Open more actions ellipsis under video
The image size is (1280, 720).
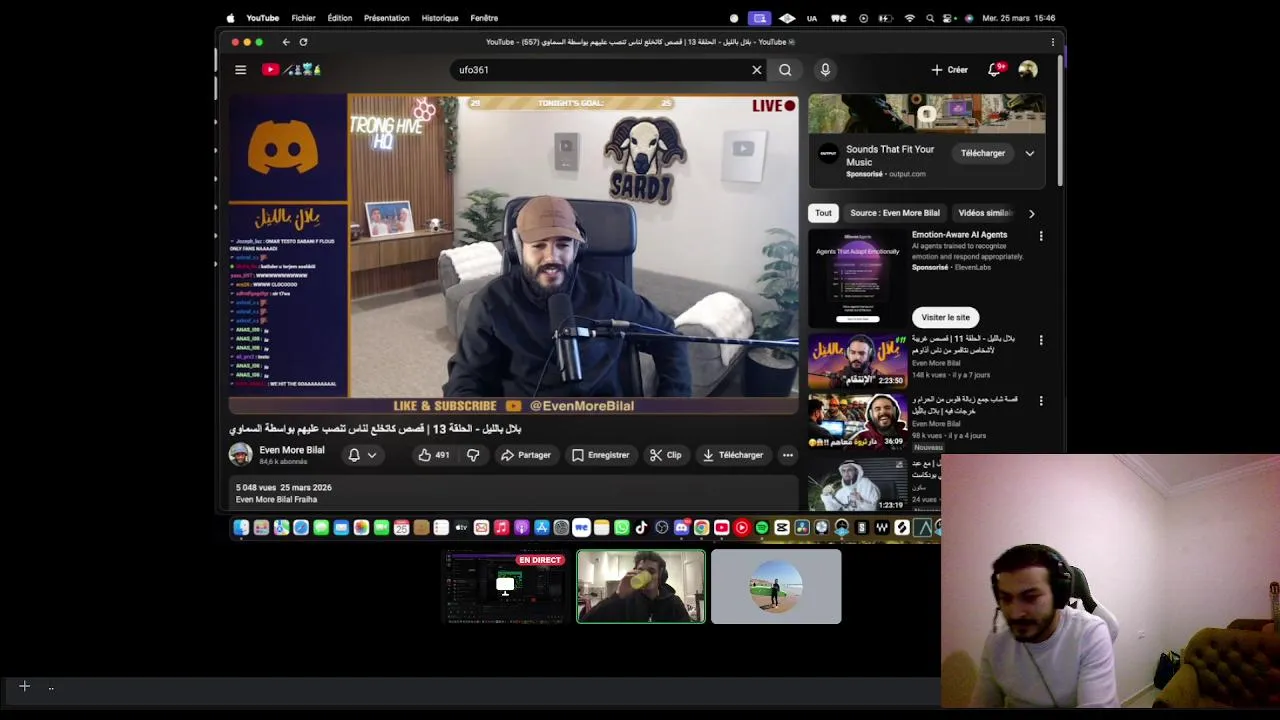pyautogui.click(x=788, y=455)
